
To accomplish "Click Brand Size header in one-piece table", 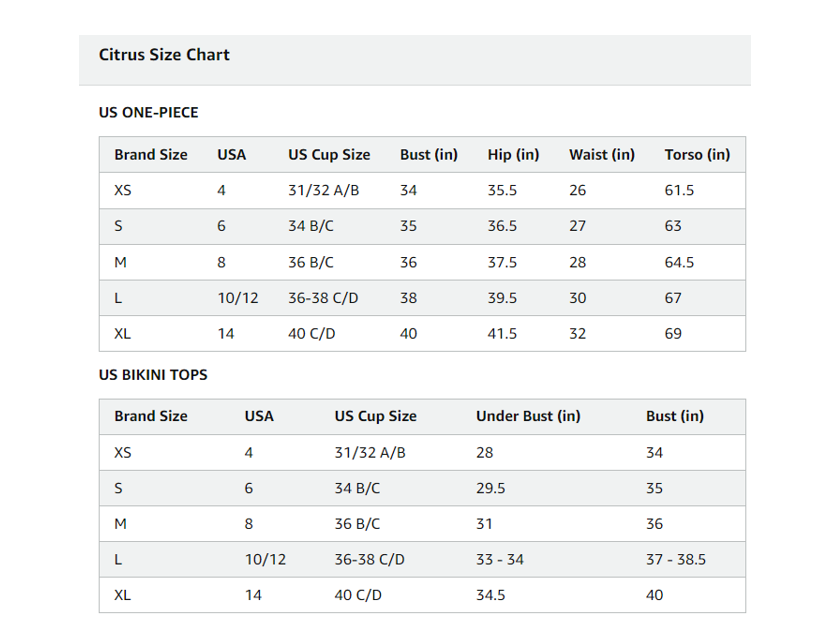I will 151,155.
